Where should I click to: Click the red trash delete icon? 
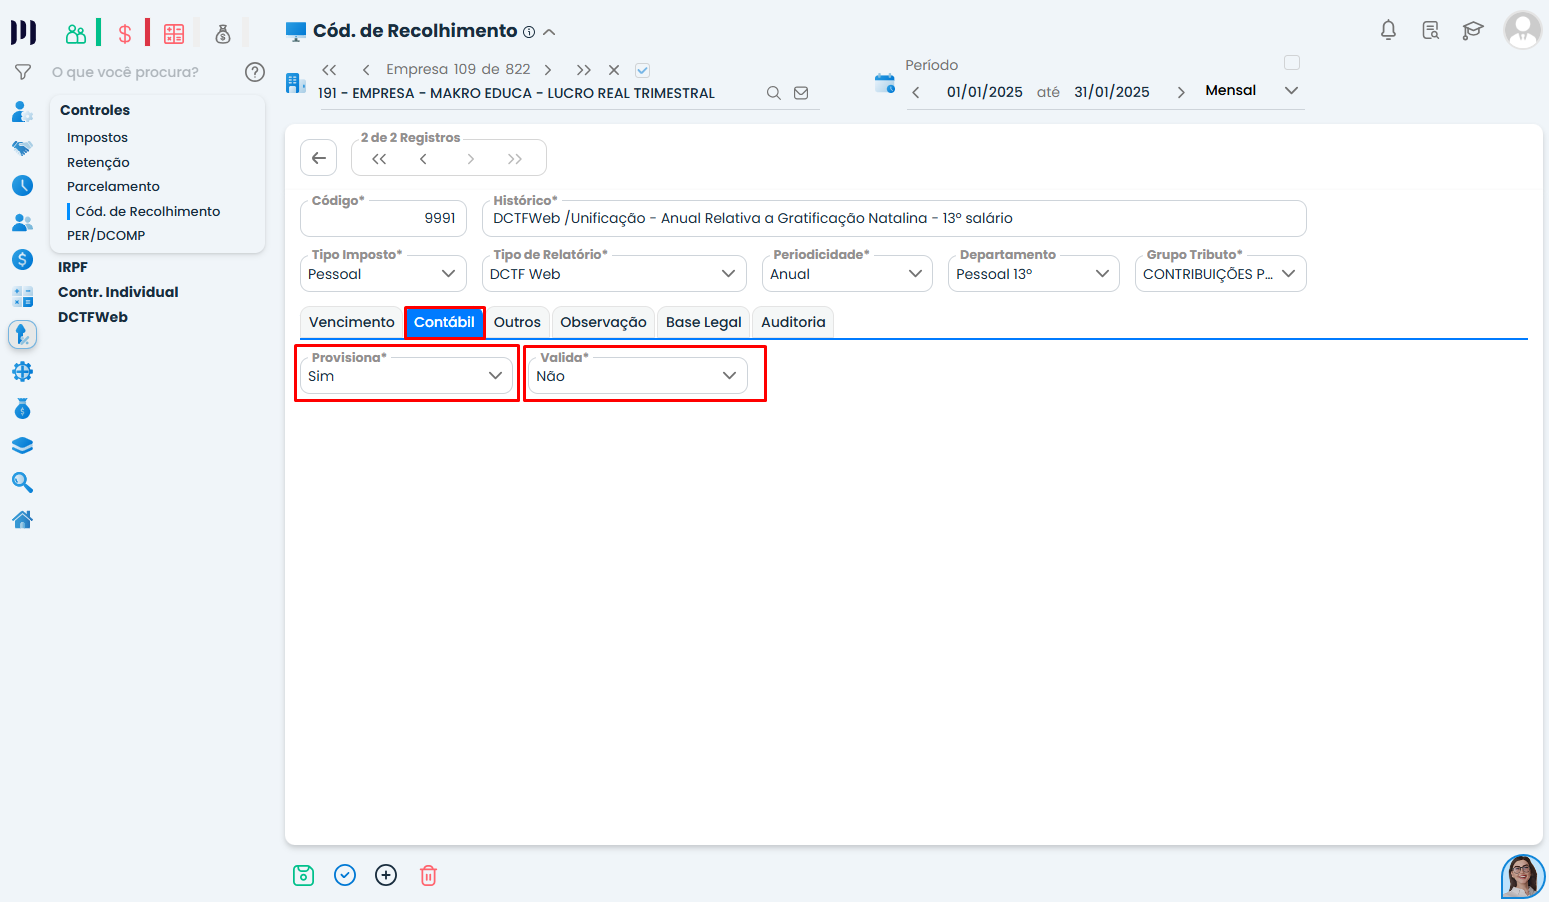click(428, 875)
